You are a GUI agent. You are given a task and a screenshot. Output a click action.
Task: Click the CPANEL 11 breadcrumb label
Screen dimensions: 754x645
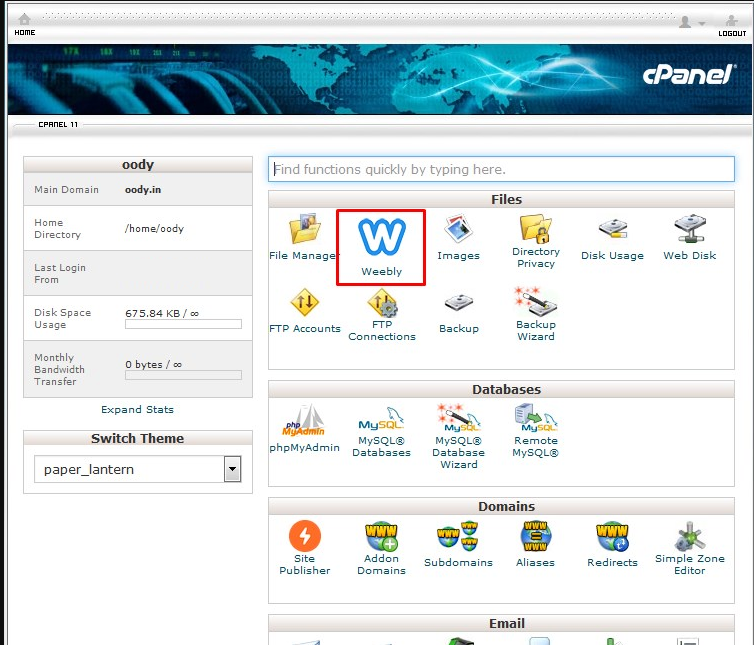[58, 124]
